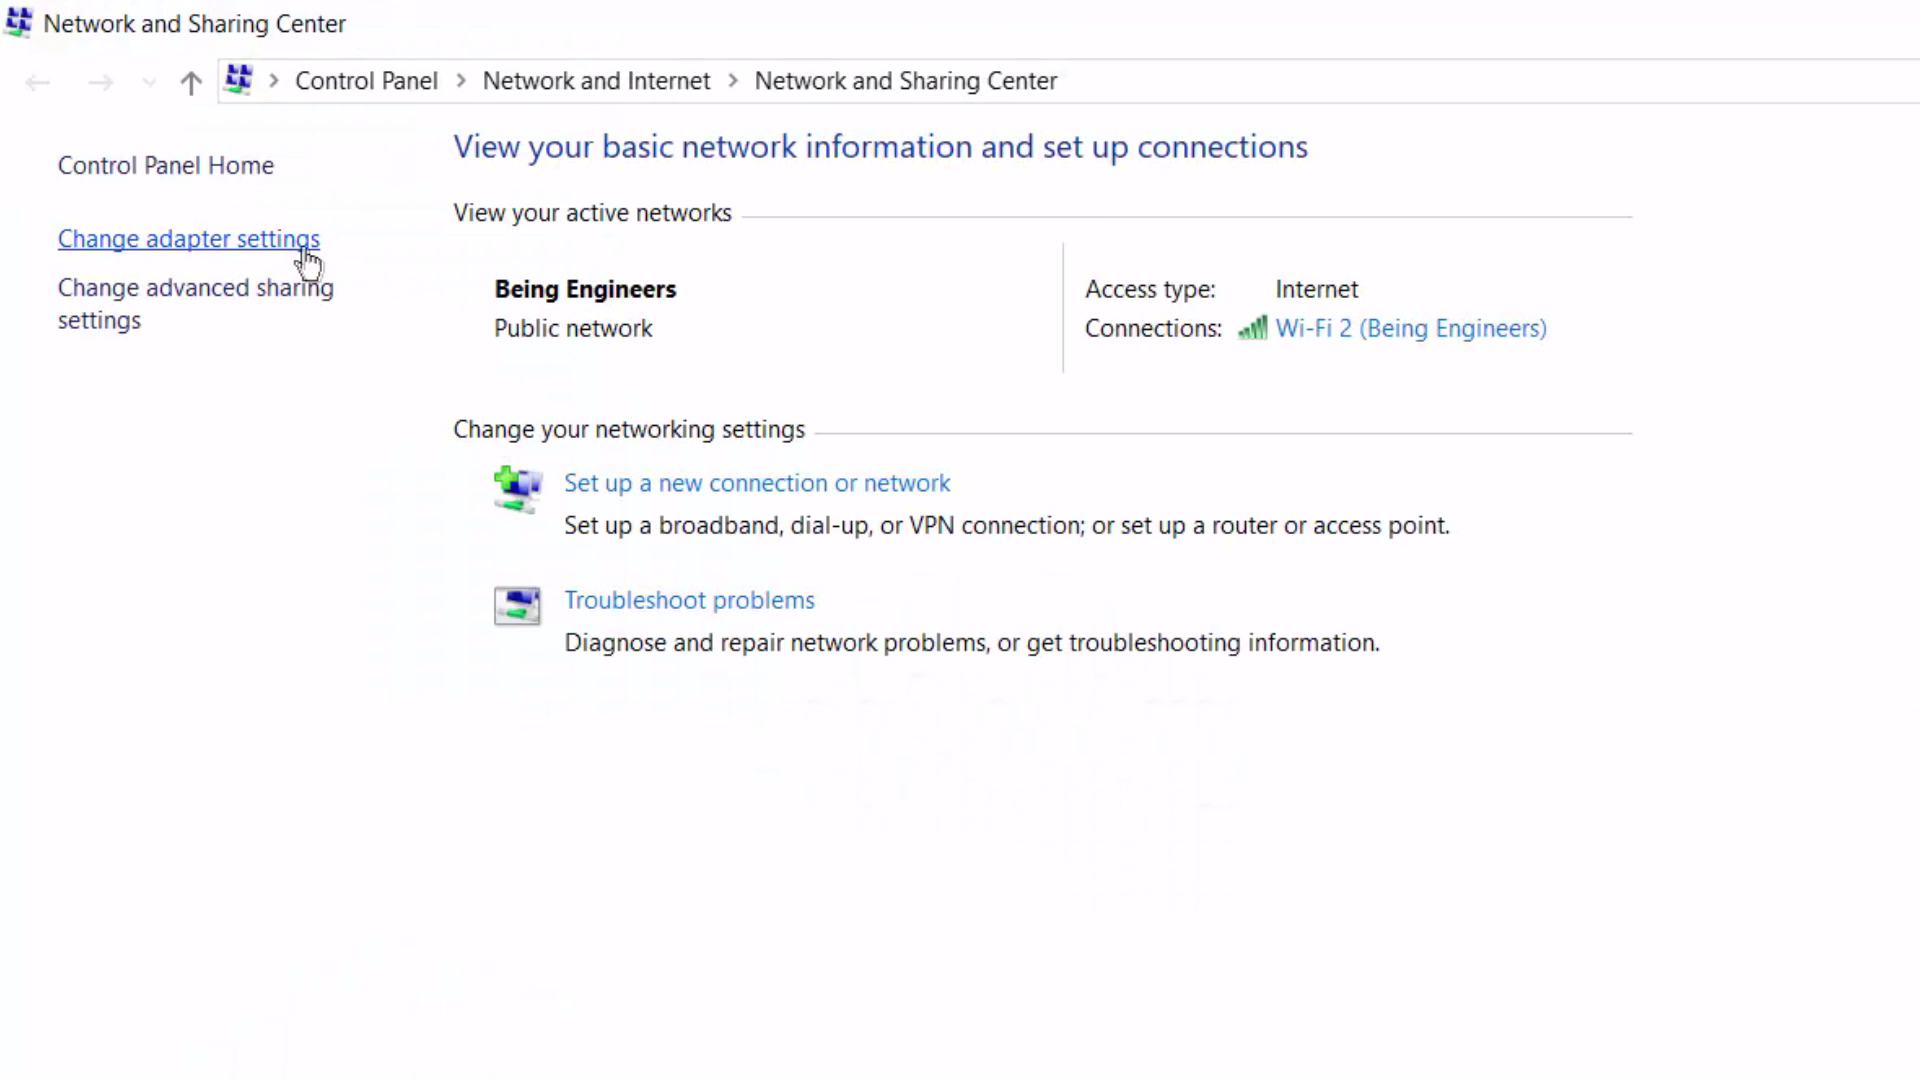Image resolution: width=1920 pixels, height=1080 pixels.
Task: Click Set up a new connection link
Action: point(757,483)
